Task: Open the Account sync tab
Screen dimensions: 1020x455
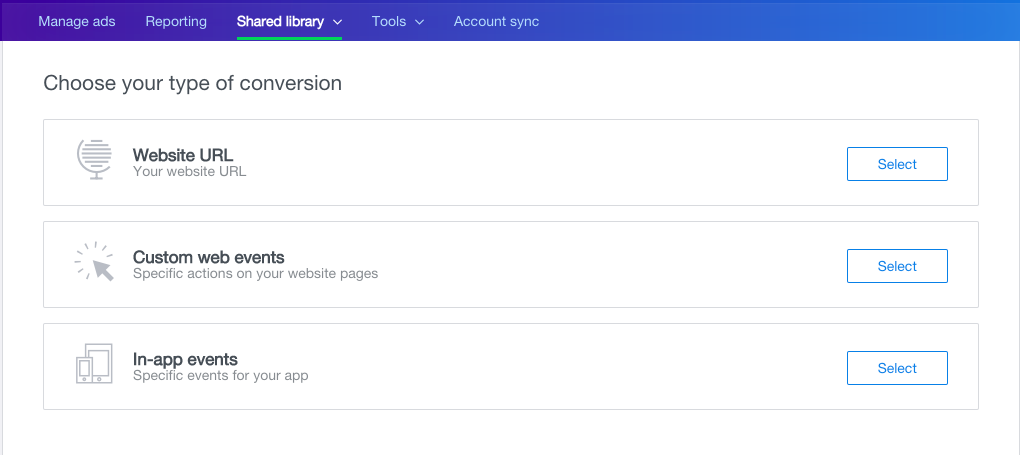Action: 496,21
